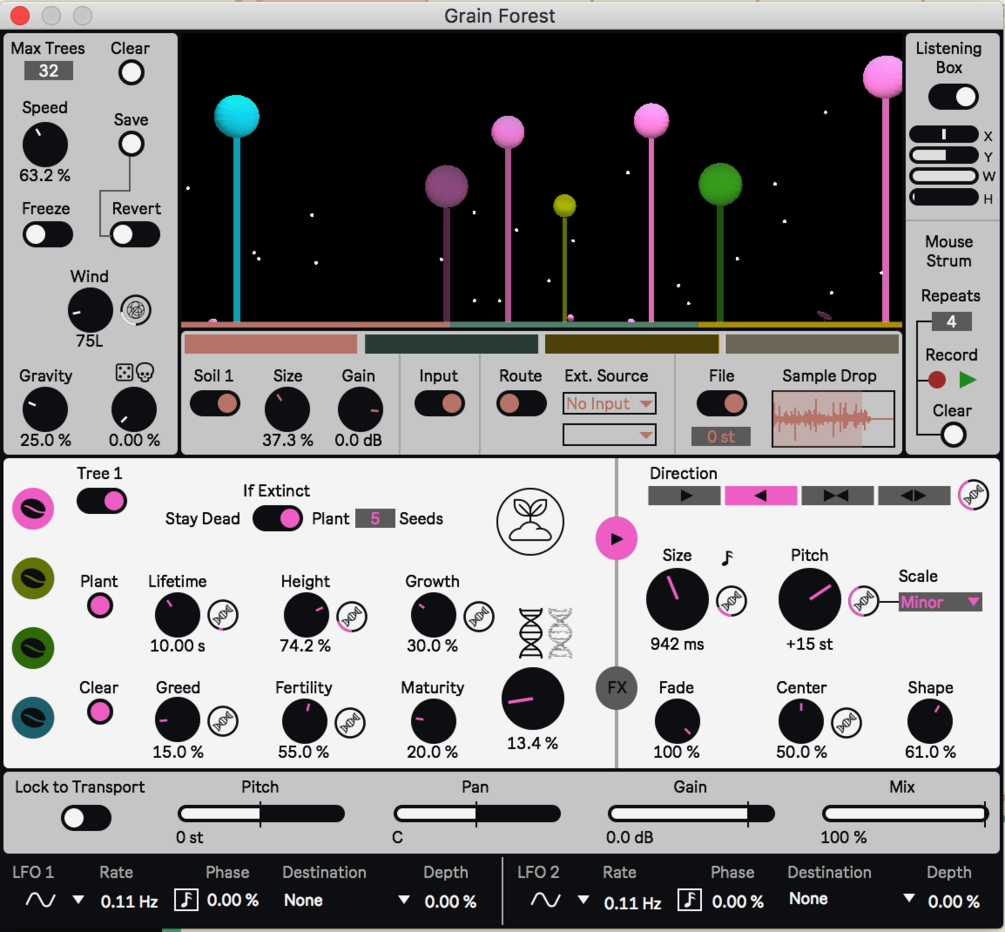1005x932 pixels.
Task: Toggle the Route switch
Action: point(521,404)
